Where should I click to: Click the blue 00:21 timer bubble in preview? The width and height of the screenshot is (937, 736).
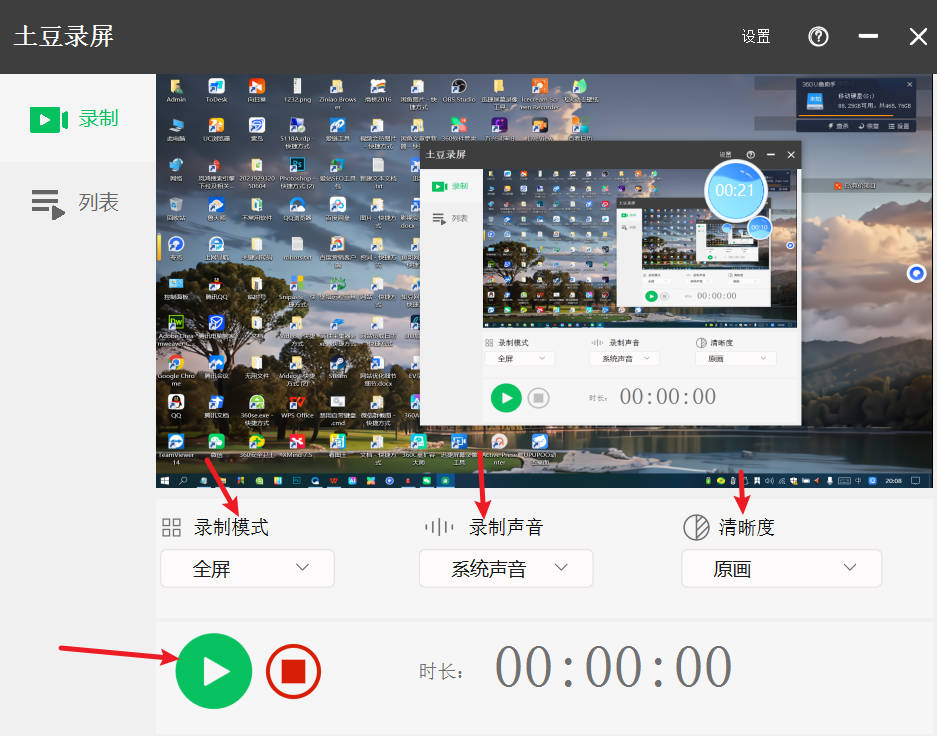[735, 189]
